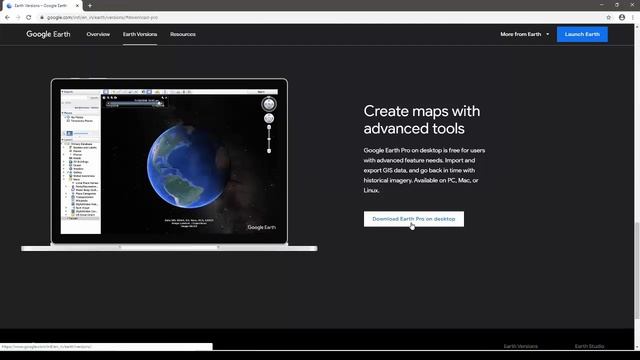640x360 pixels.
Task: Minimize the Chrome window
Action: coord(602,5)
